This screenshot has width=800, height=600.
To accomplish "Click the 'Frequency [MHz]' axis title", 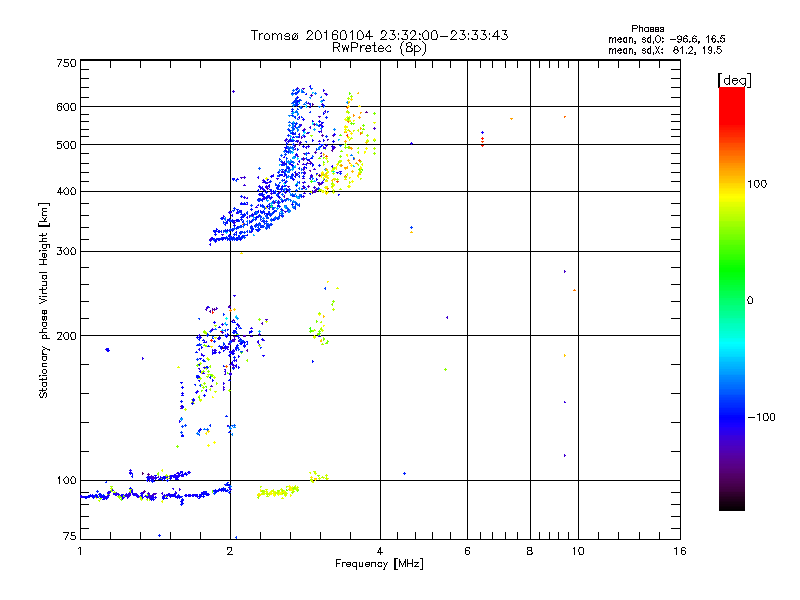I will (379, 564).
